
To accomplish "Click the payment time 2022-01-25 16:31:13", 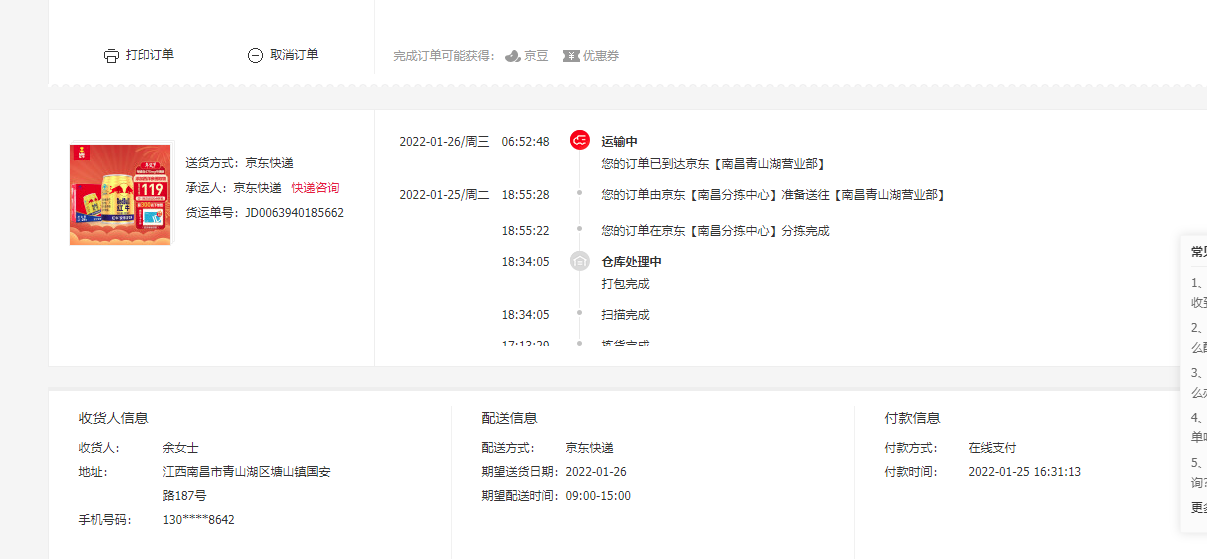I will pyautogui.click(x=1024, y=472).
